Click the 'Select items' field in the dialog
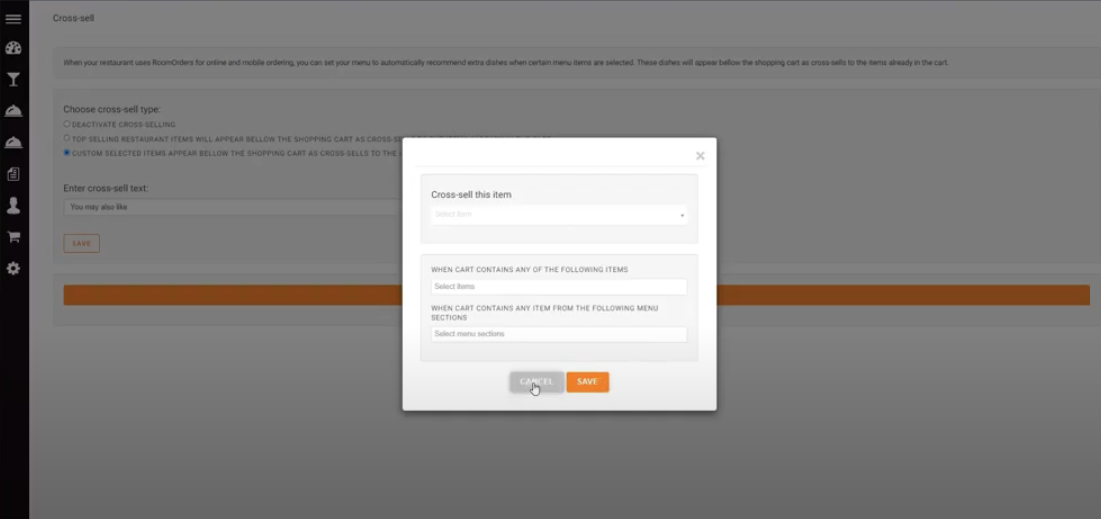This screenshot has height=519, width=1101. coord(559,287)
